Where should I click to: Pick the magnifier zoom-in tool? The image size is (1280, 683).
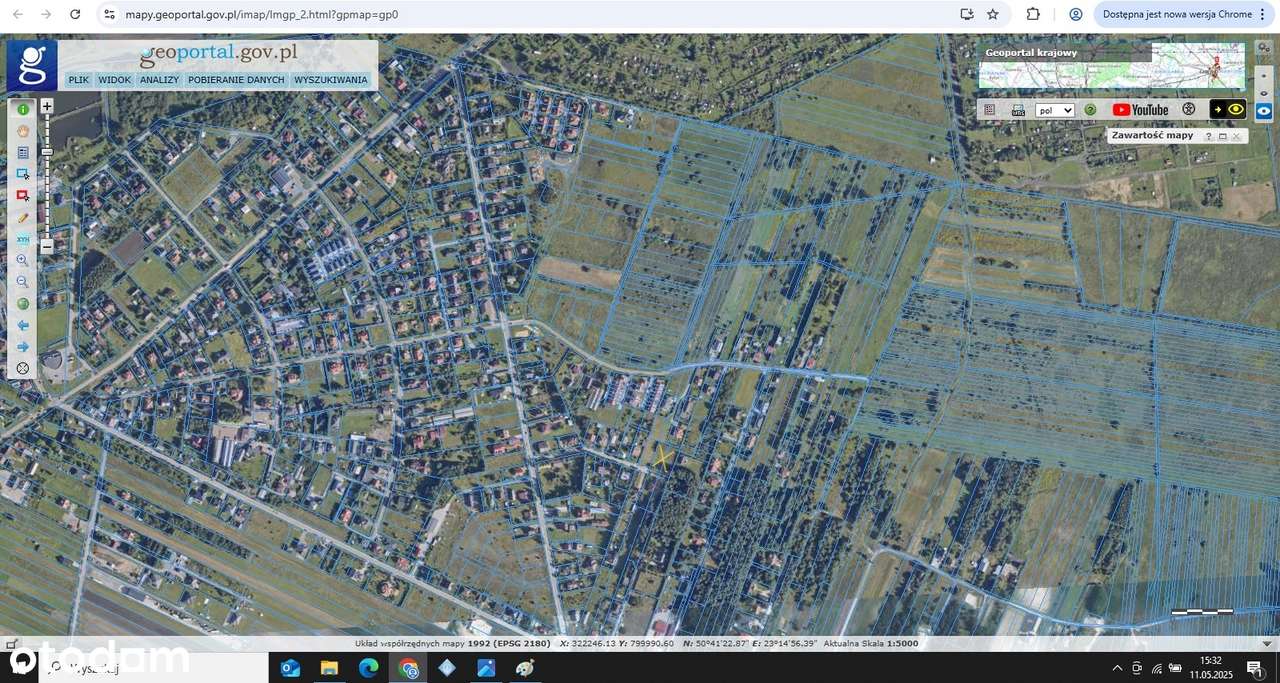point(23,260)
